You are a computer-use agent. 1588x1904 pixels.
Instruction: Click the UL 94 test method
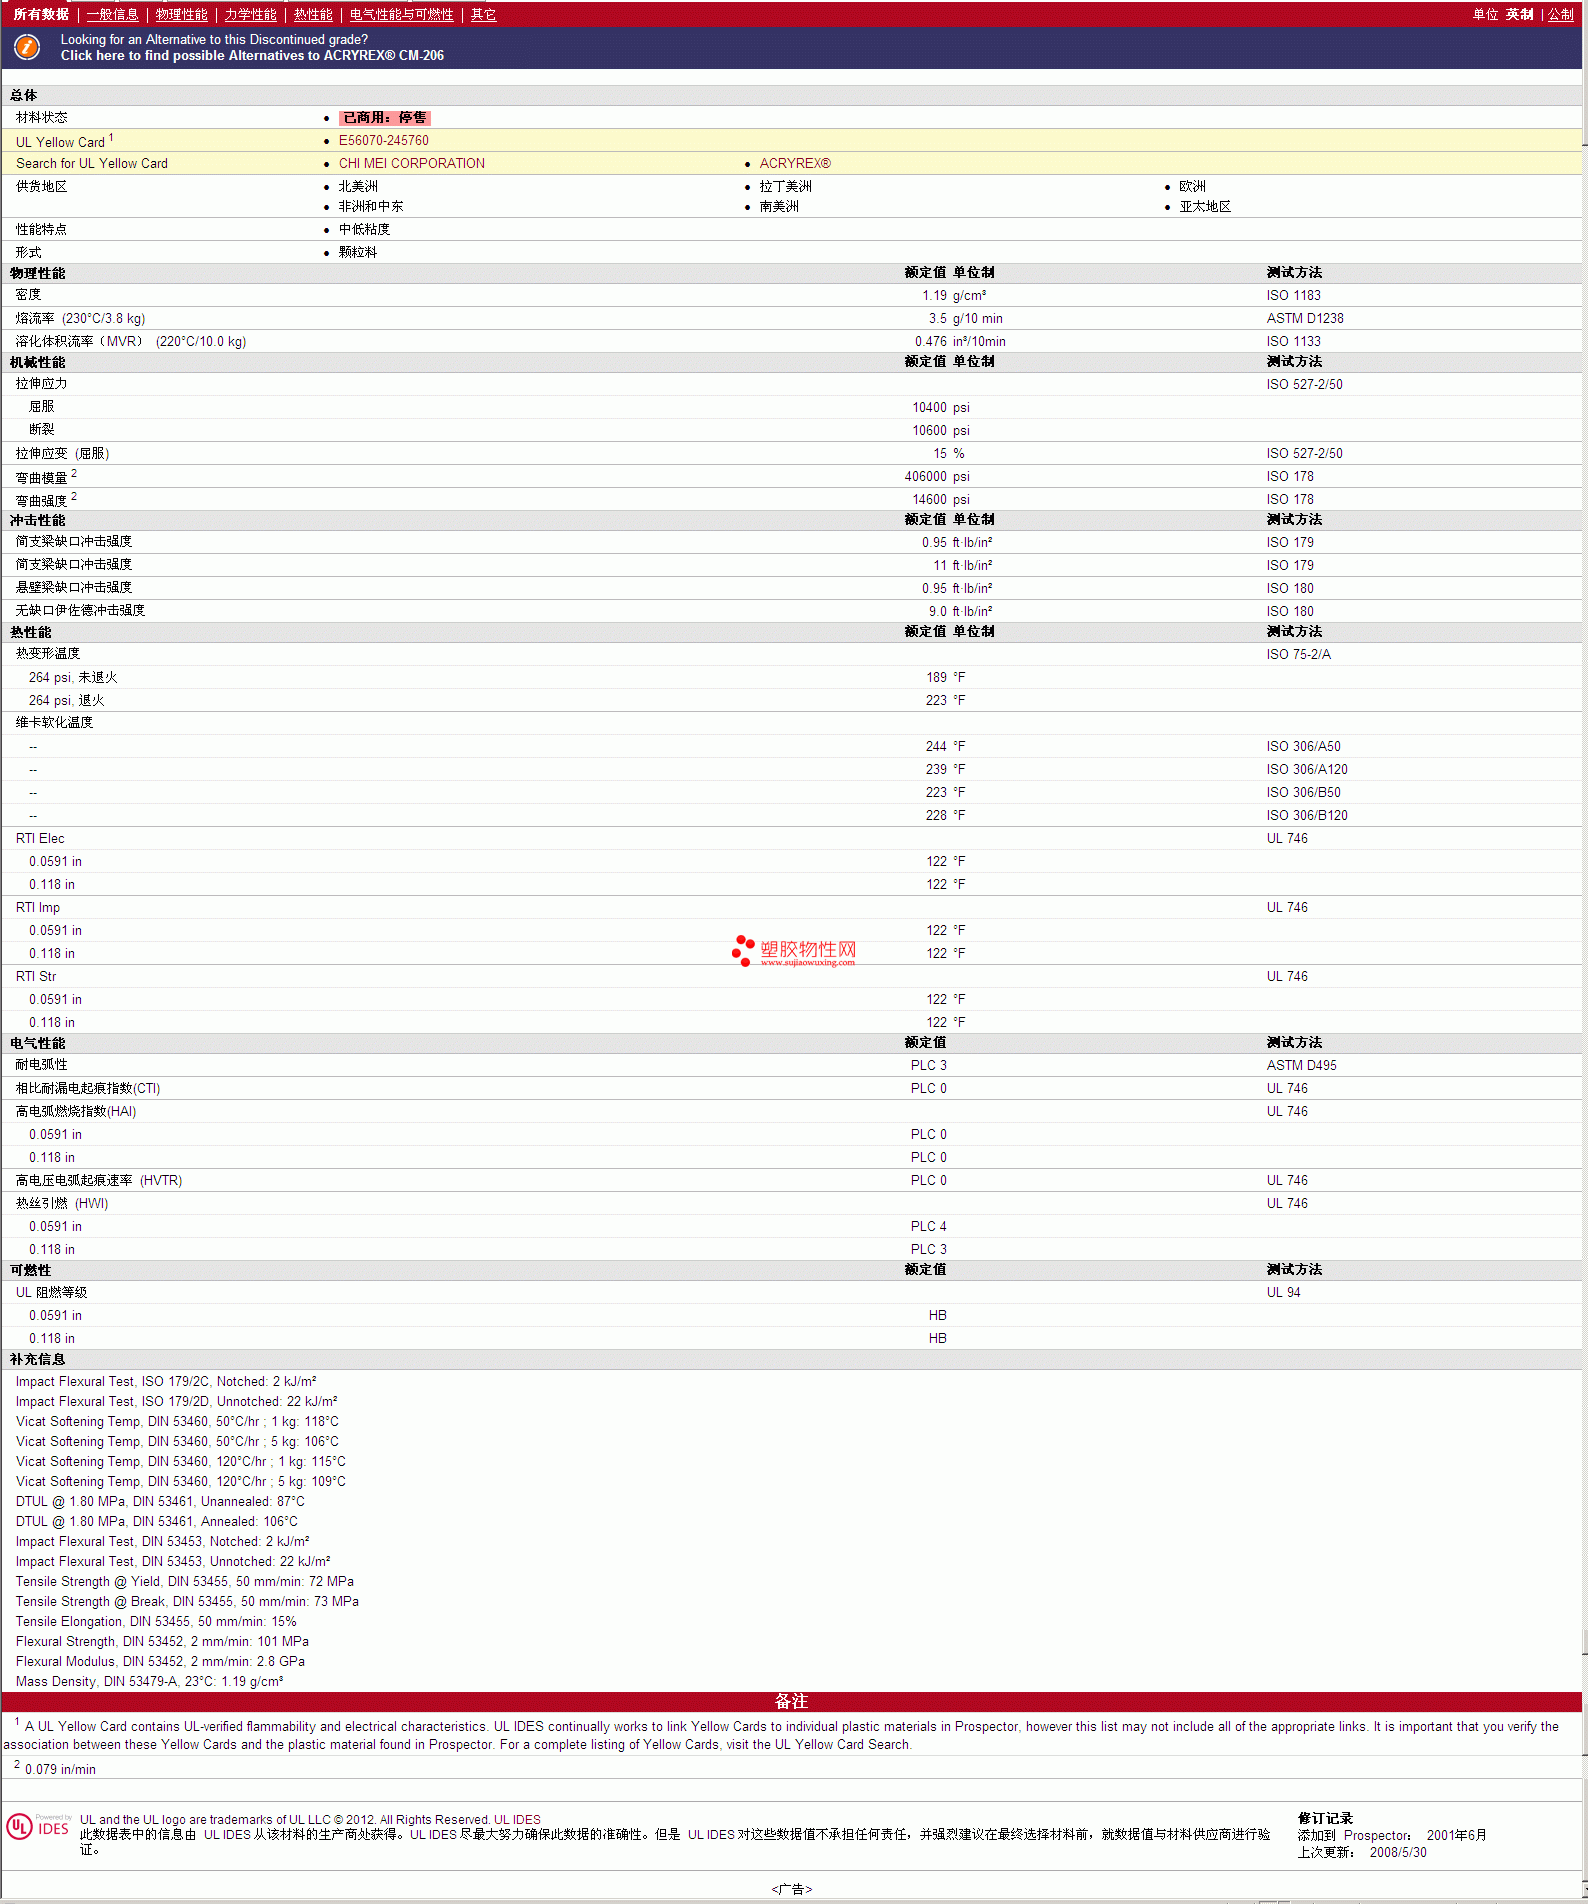pyautogui.click(x=1283, y=1292)
